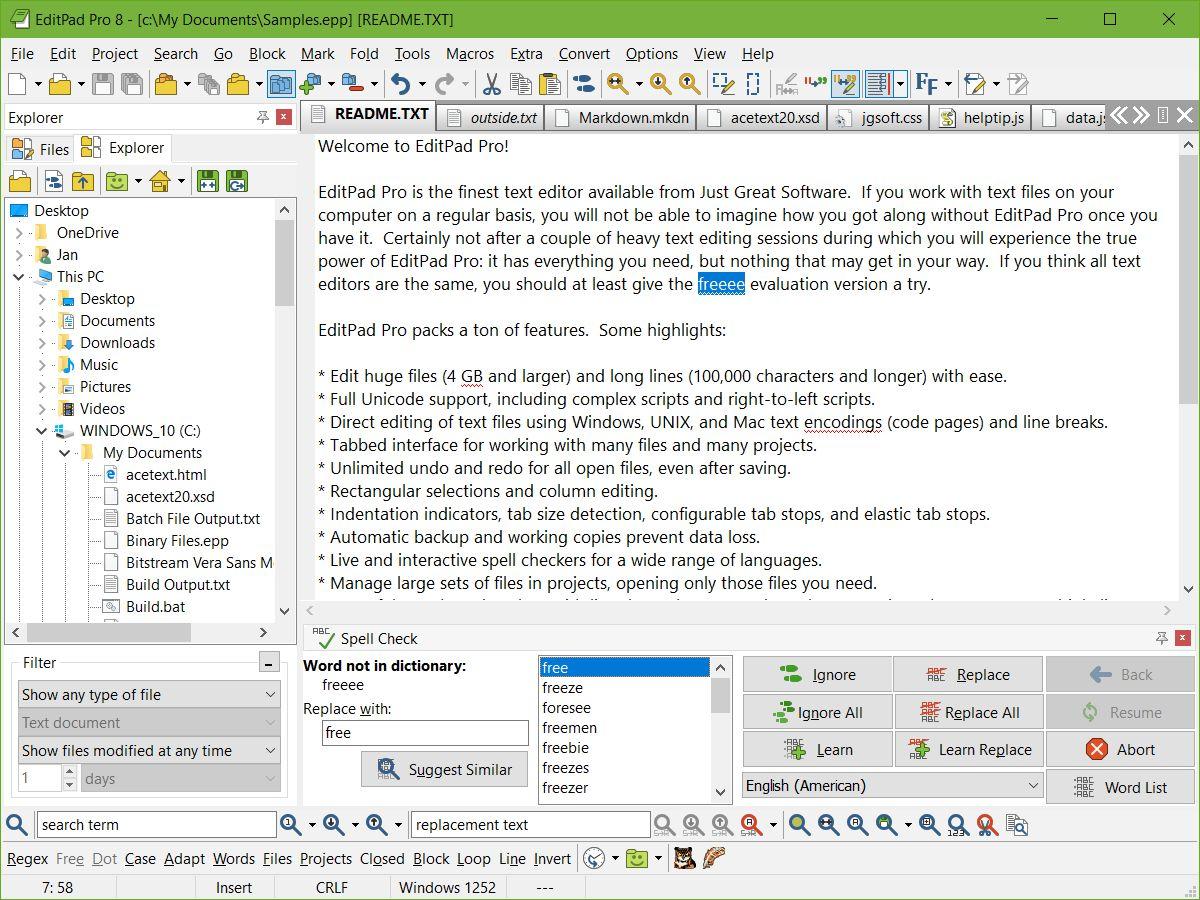Image resolution: width=1200 pixels, height=900 pixels.
Task: Click the Home folder icon in Explorer toolbar
Action: coord(160,181)
